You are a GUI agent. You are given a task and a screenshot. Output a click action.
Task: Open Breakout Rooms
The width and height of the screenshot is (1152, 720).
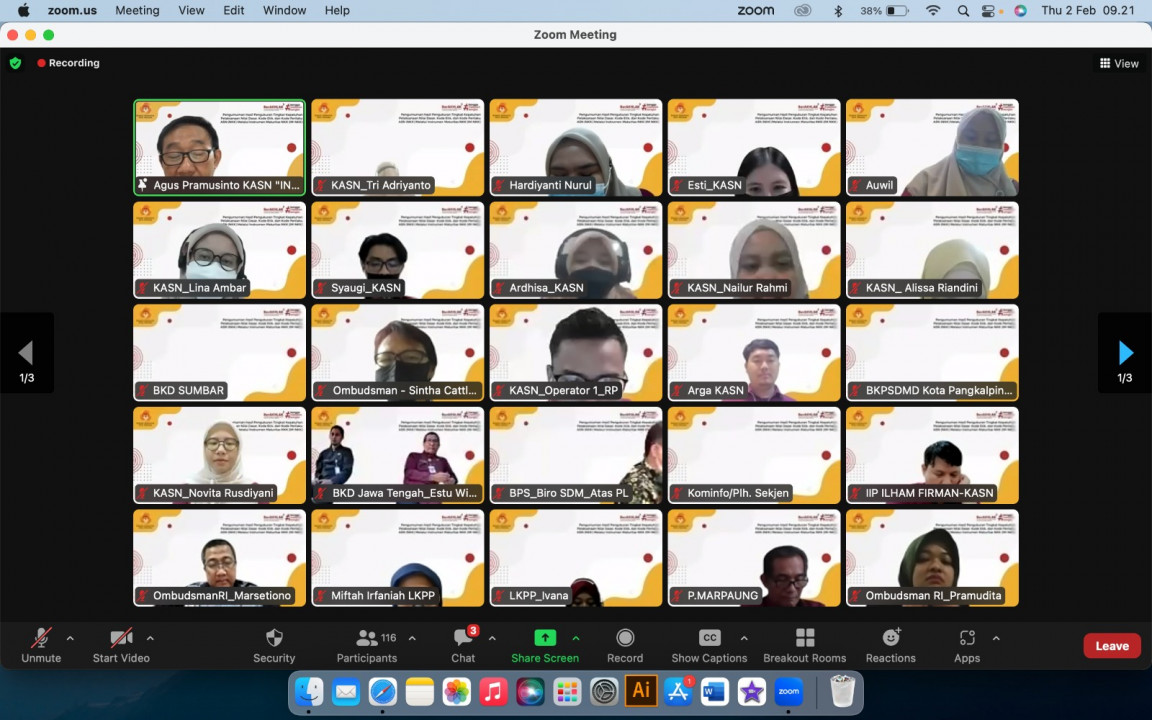[804, 639]
